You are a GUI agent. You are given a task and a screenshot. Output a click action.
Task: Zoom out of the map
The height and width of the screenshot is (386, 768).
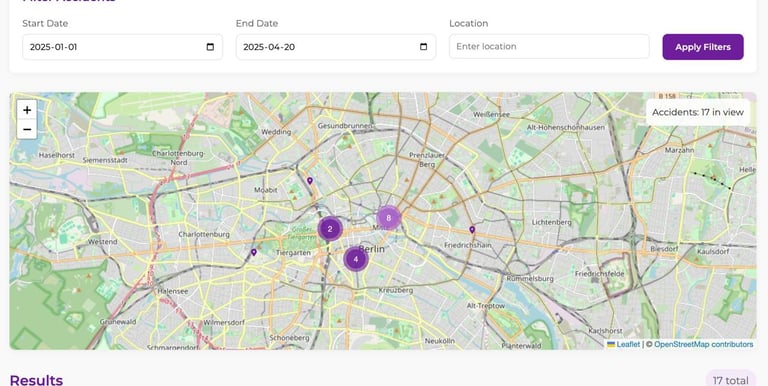click(27, 129)
